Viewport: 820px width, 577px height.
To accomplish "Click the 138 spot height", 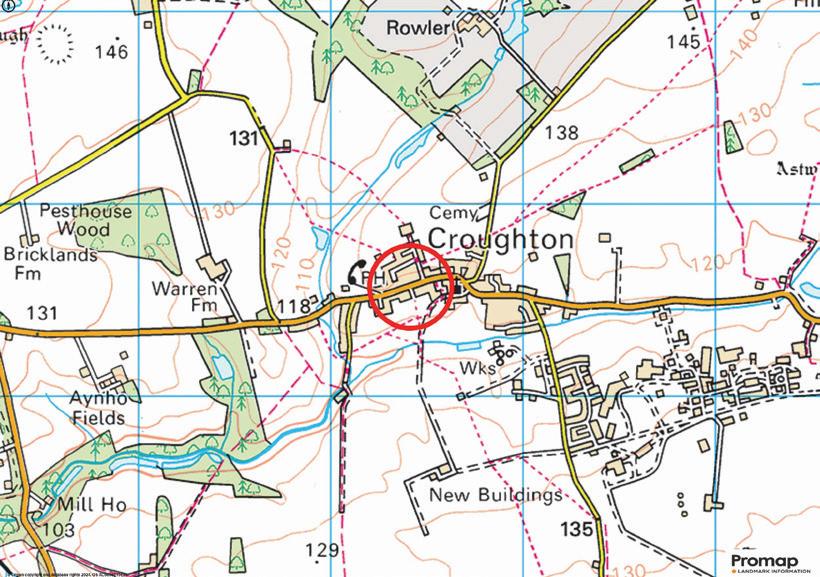I will point(562,133).
